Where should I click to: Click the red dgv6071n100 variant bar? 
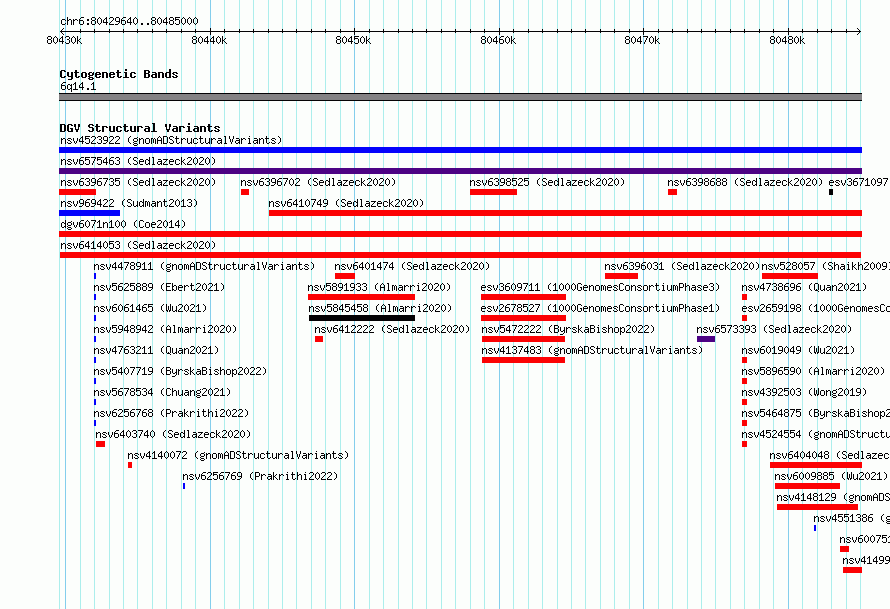coord(460,234)
